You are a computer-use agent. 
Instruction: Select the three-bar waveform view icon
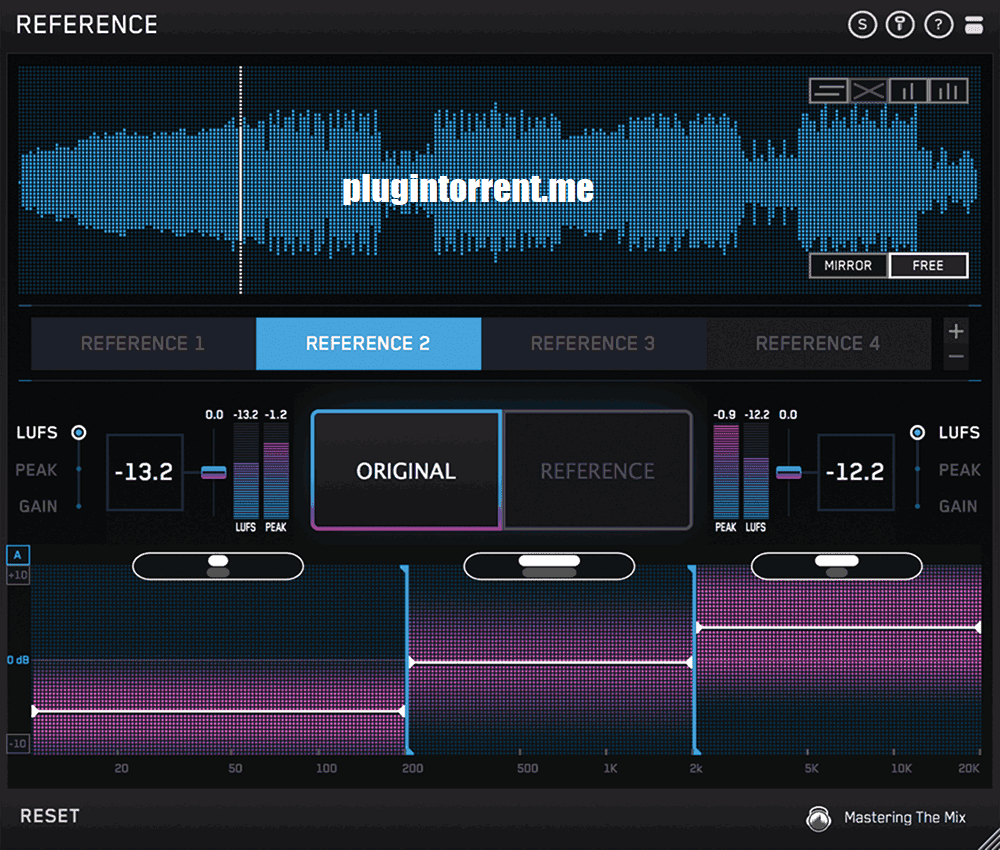click(x=948, y=91)
